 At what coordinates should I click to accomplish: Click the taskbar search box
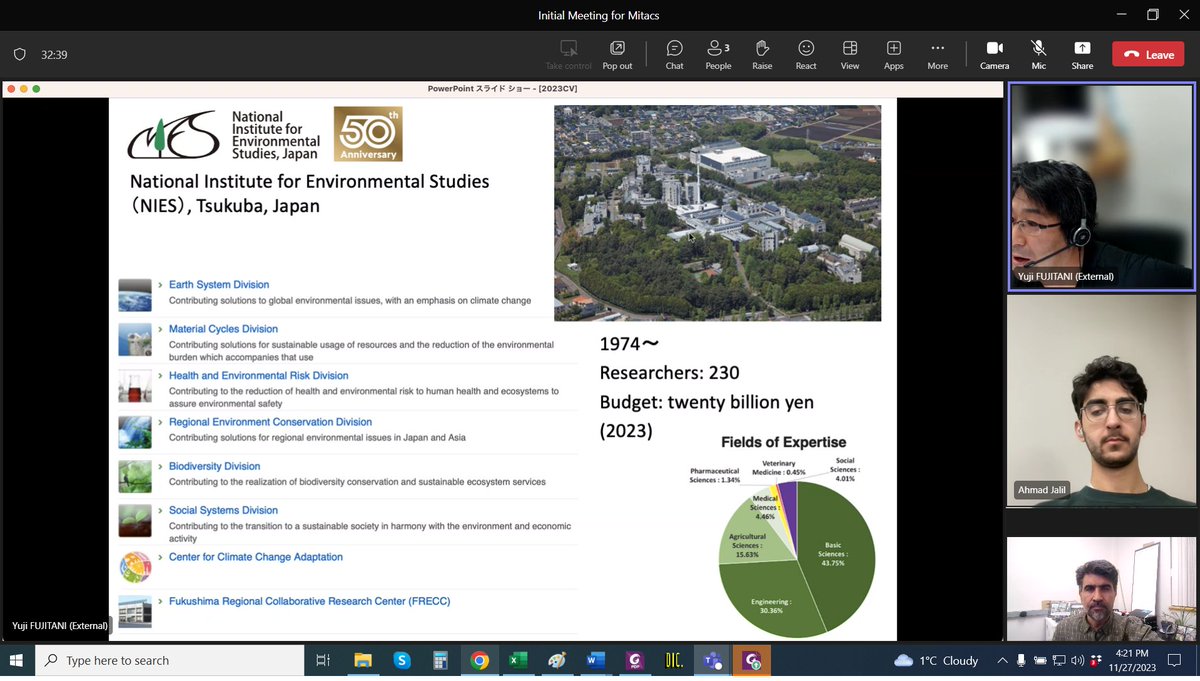click(x=170, y=660)
